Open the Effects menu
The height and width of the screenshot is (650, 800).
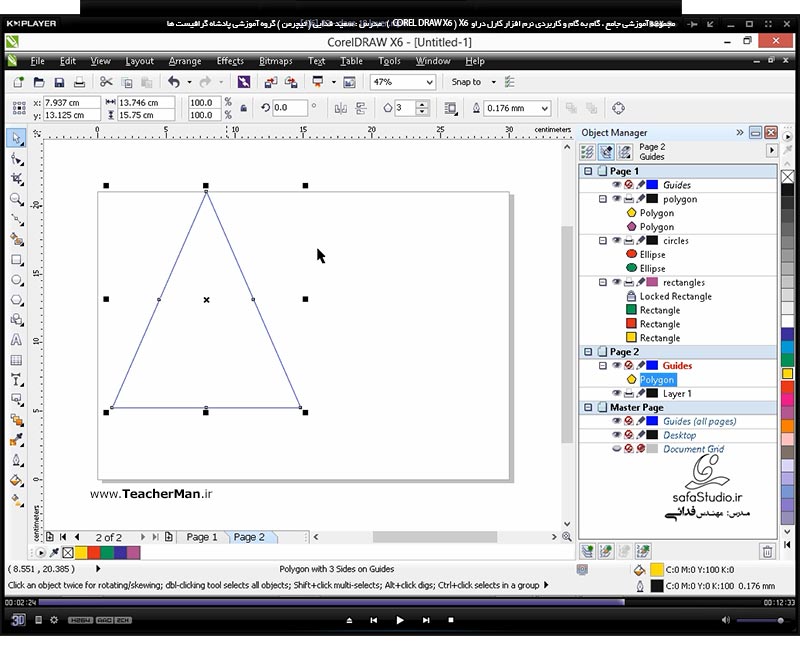230,61
